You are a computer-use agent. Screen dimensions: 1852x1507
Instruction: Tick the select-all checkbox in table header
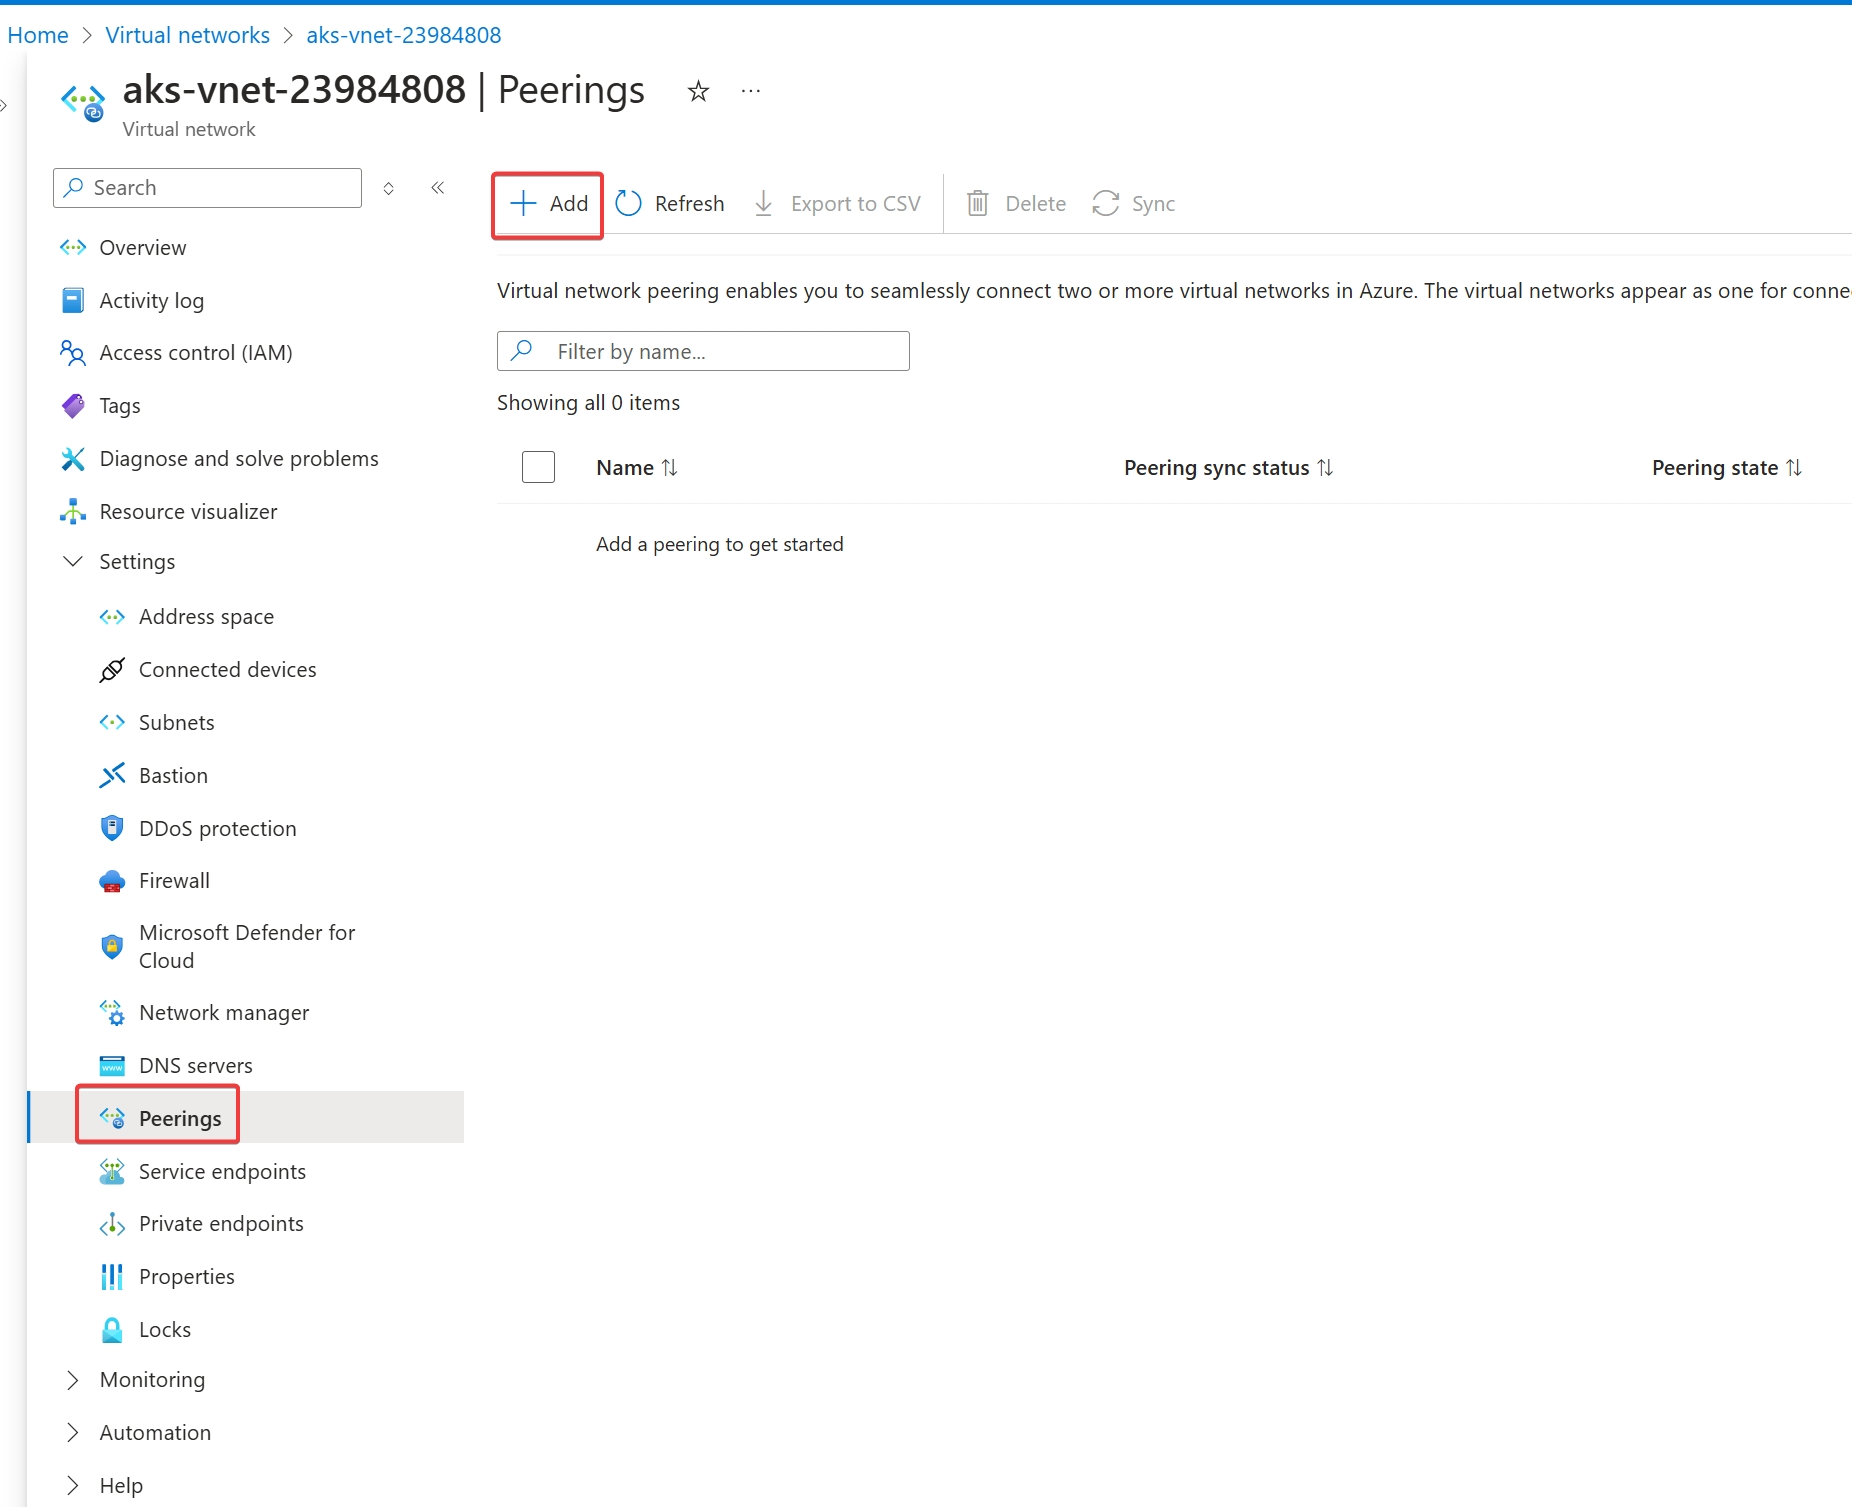pyautogui.click(x=538, y=467)
